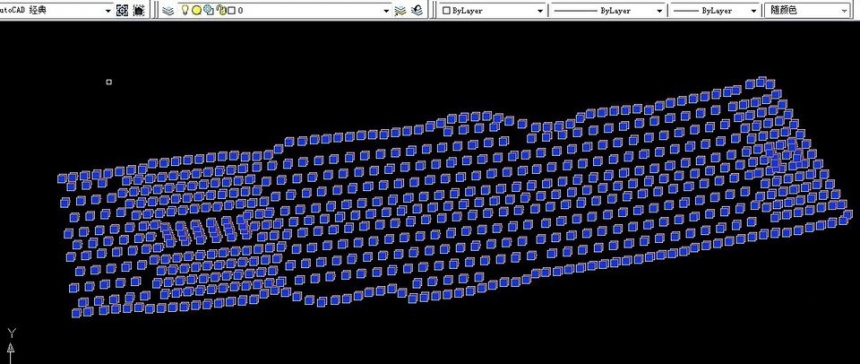The image size is (860, 364).
Task: Open the 随颜色 plot style dropdown
Action: 807,10
